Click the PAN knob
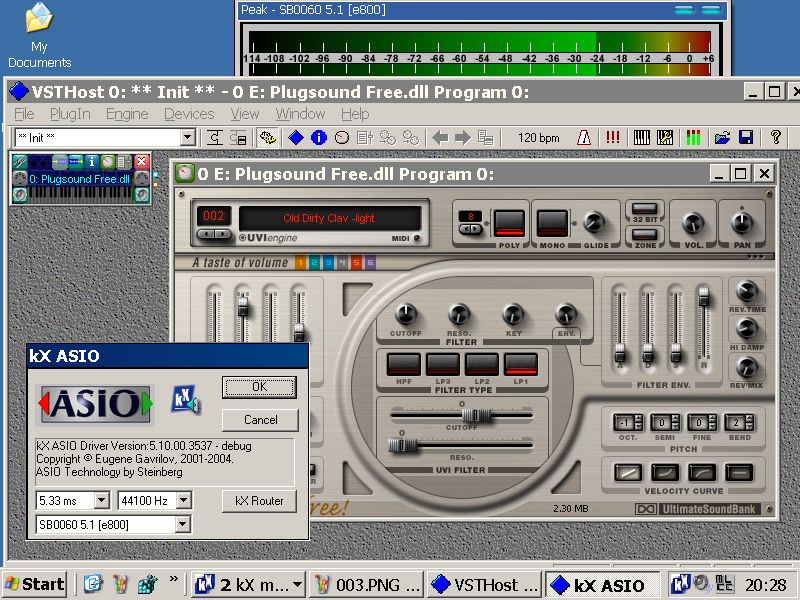800x600 pixels. click(741, 222)
